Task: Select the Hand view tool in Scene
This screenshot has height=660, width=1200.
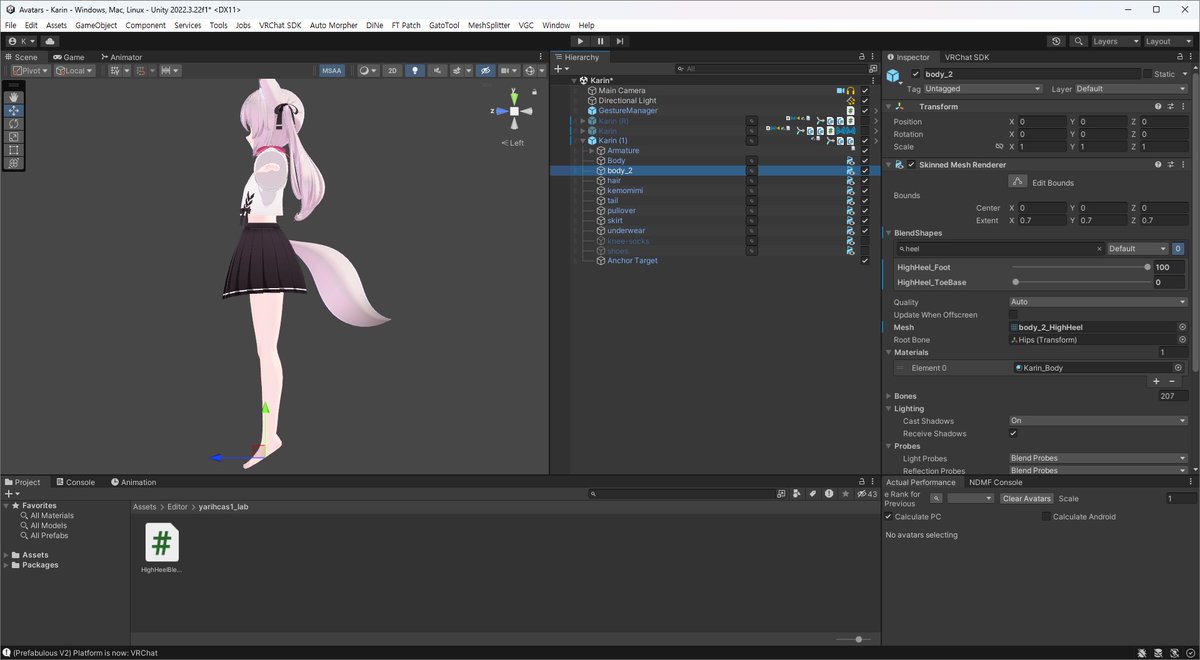Action: pyautogui.click(x=14, y=97)
